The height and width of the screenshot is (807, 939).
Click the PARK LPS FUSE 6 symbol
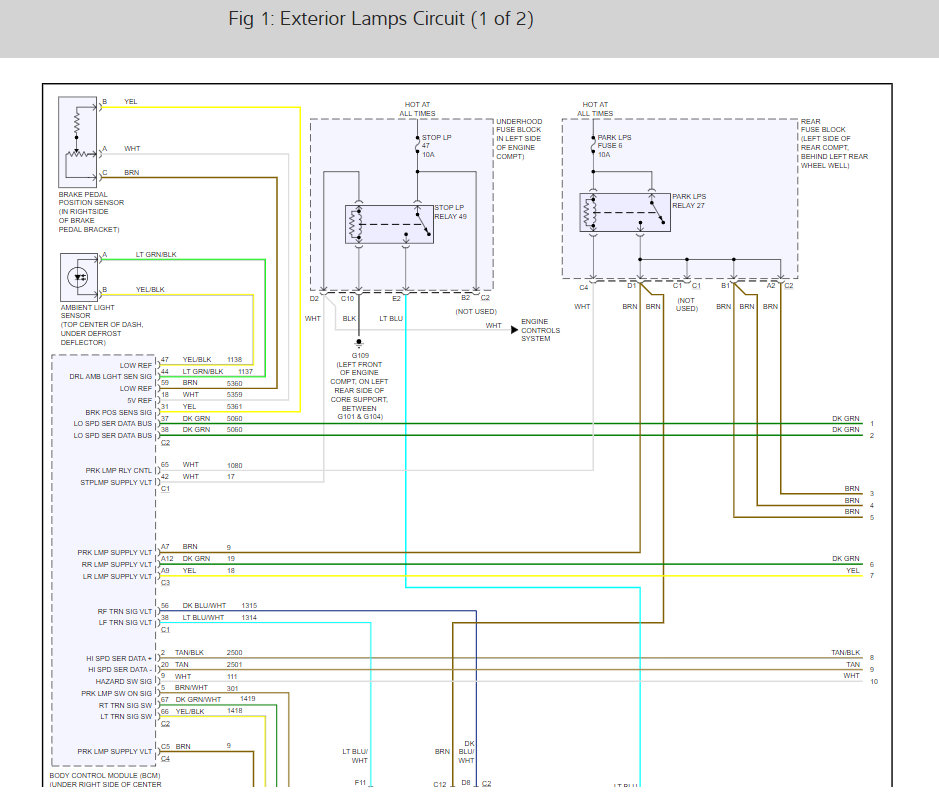tap(593, 145)
